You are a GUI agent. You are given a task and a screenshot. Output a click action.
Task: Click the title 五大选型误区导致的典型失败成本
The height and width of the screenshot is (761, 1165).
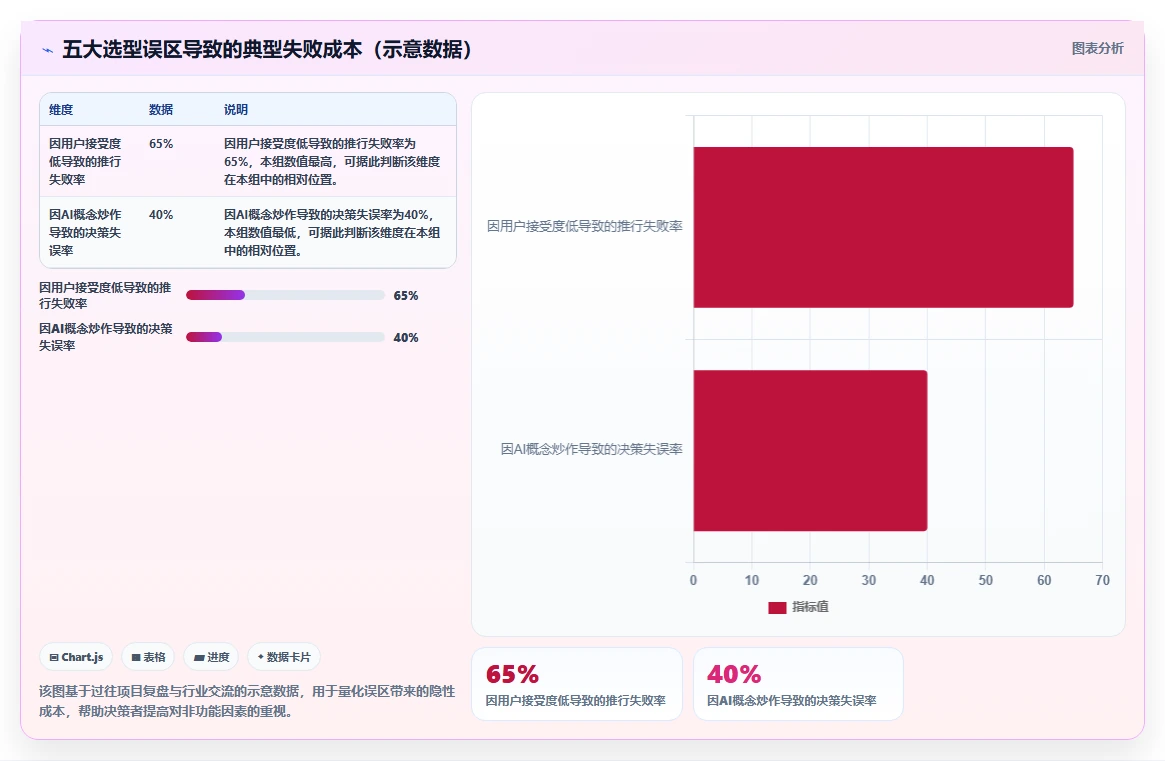[x=267, y=49]
